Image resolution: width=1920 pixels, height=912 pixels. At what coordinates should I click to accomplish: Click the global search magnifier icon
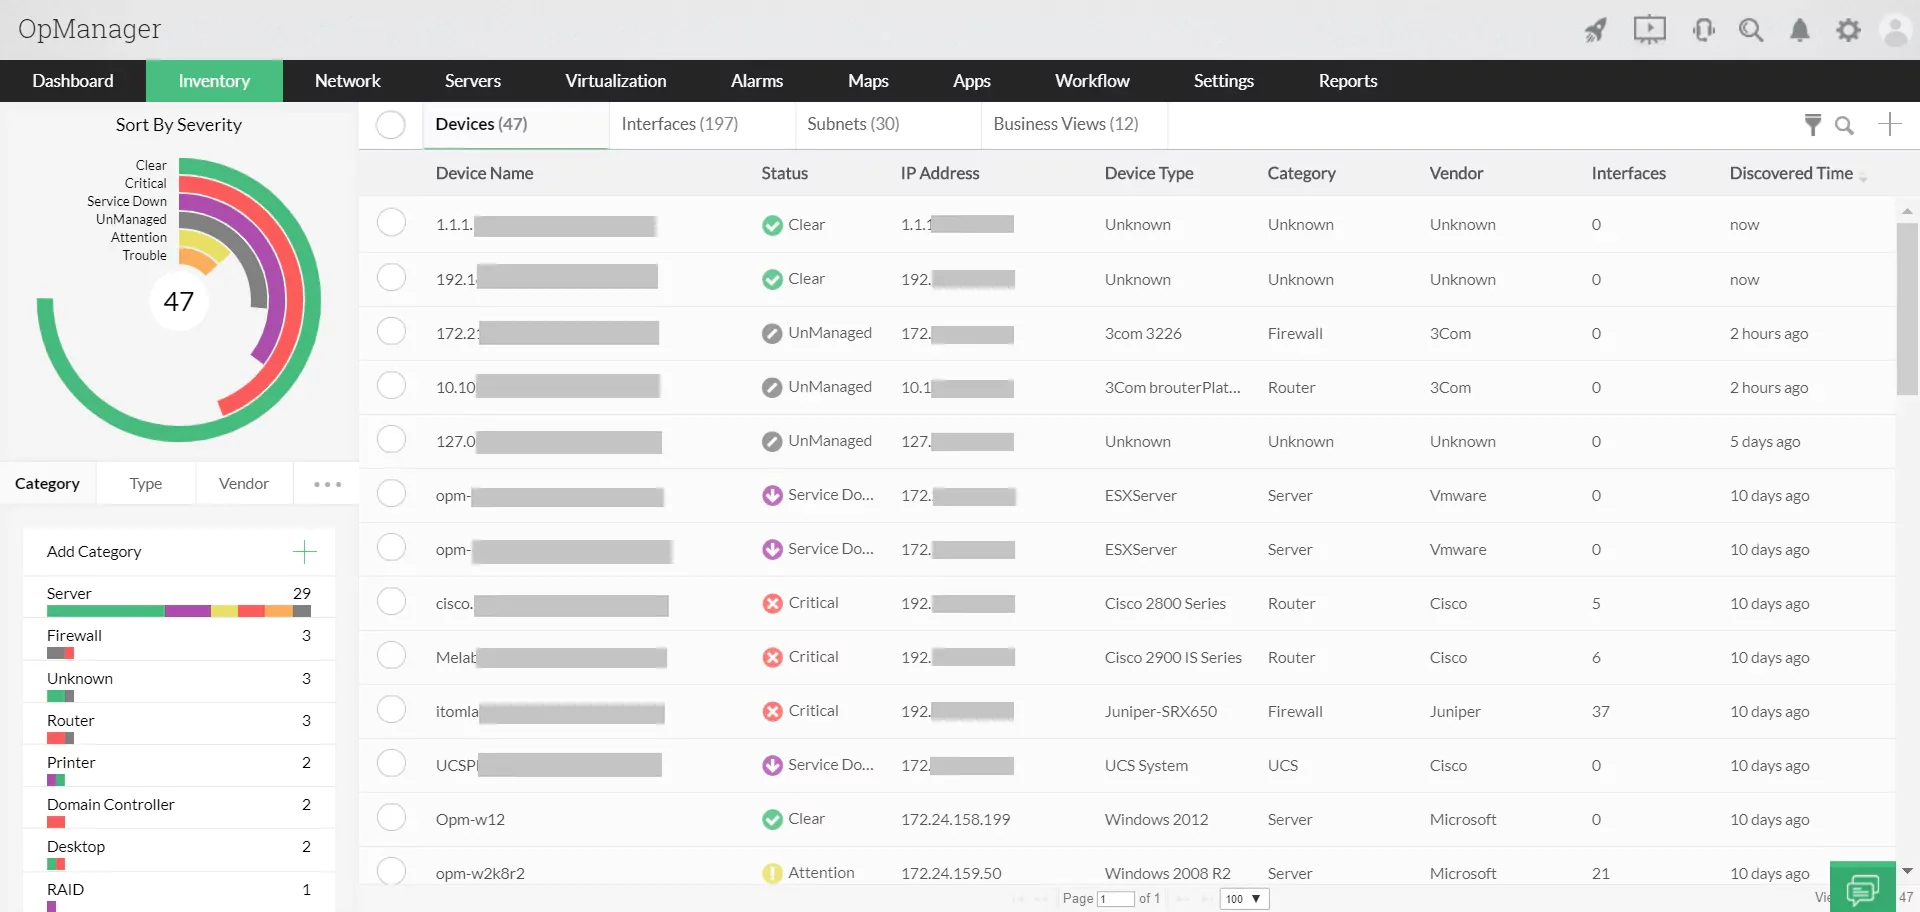pyautogui.click(x=1751, y=30)
